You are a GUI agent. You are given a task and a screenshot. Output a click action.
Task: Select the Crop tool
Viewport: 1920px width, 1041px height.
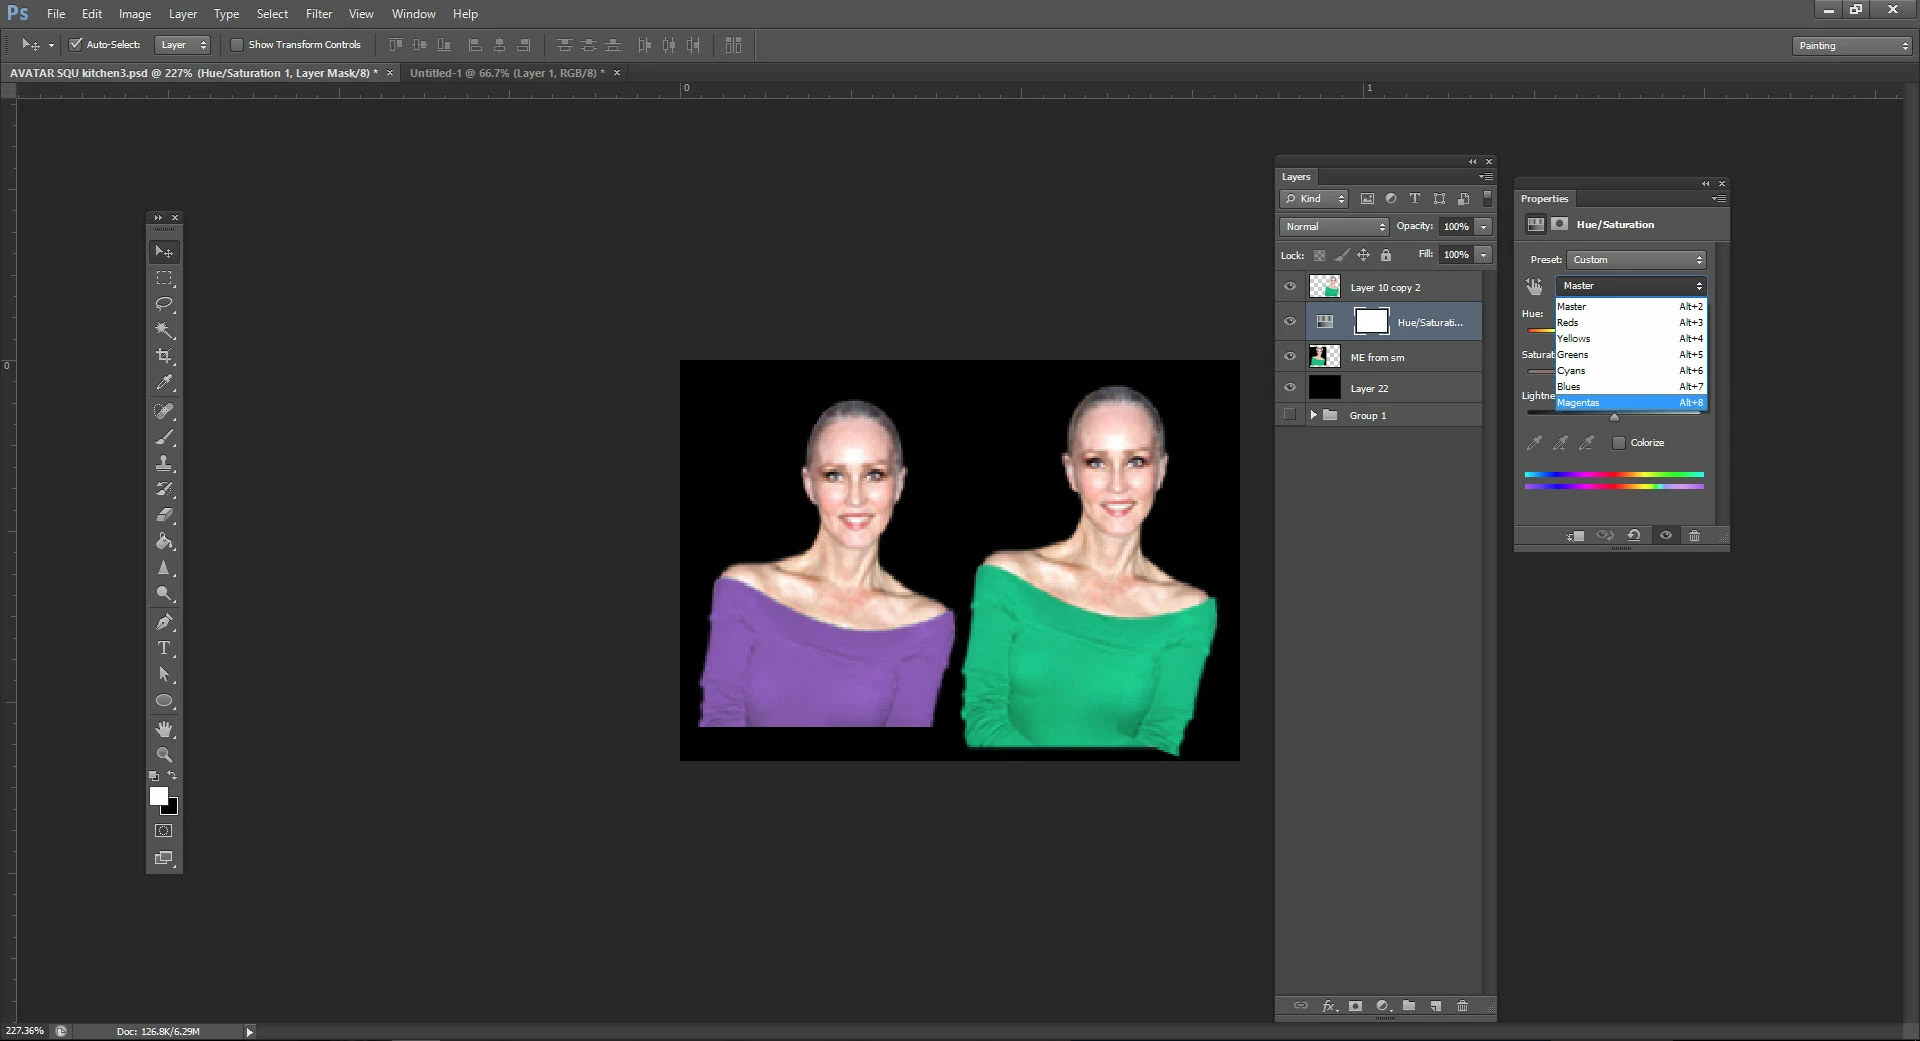164,356
